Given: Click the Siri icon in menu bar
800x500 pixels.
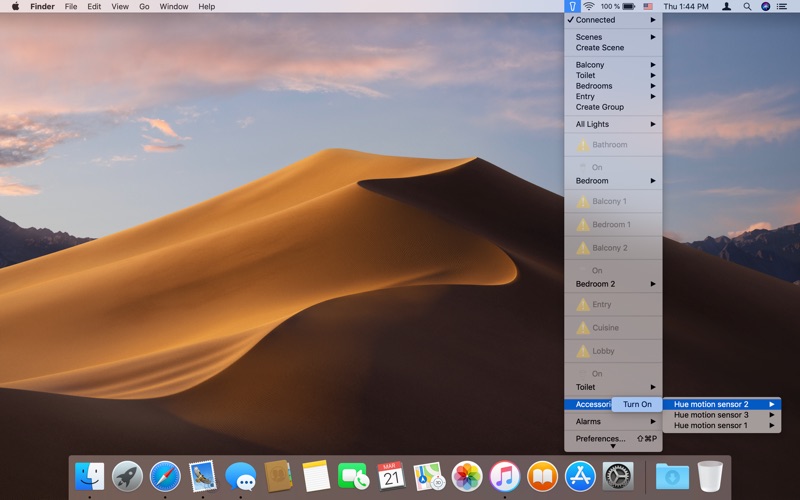Looking at the screenshot, I should coord(766,6).
